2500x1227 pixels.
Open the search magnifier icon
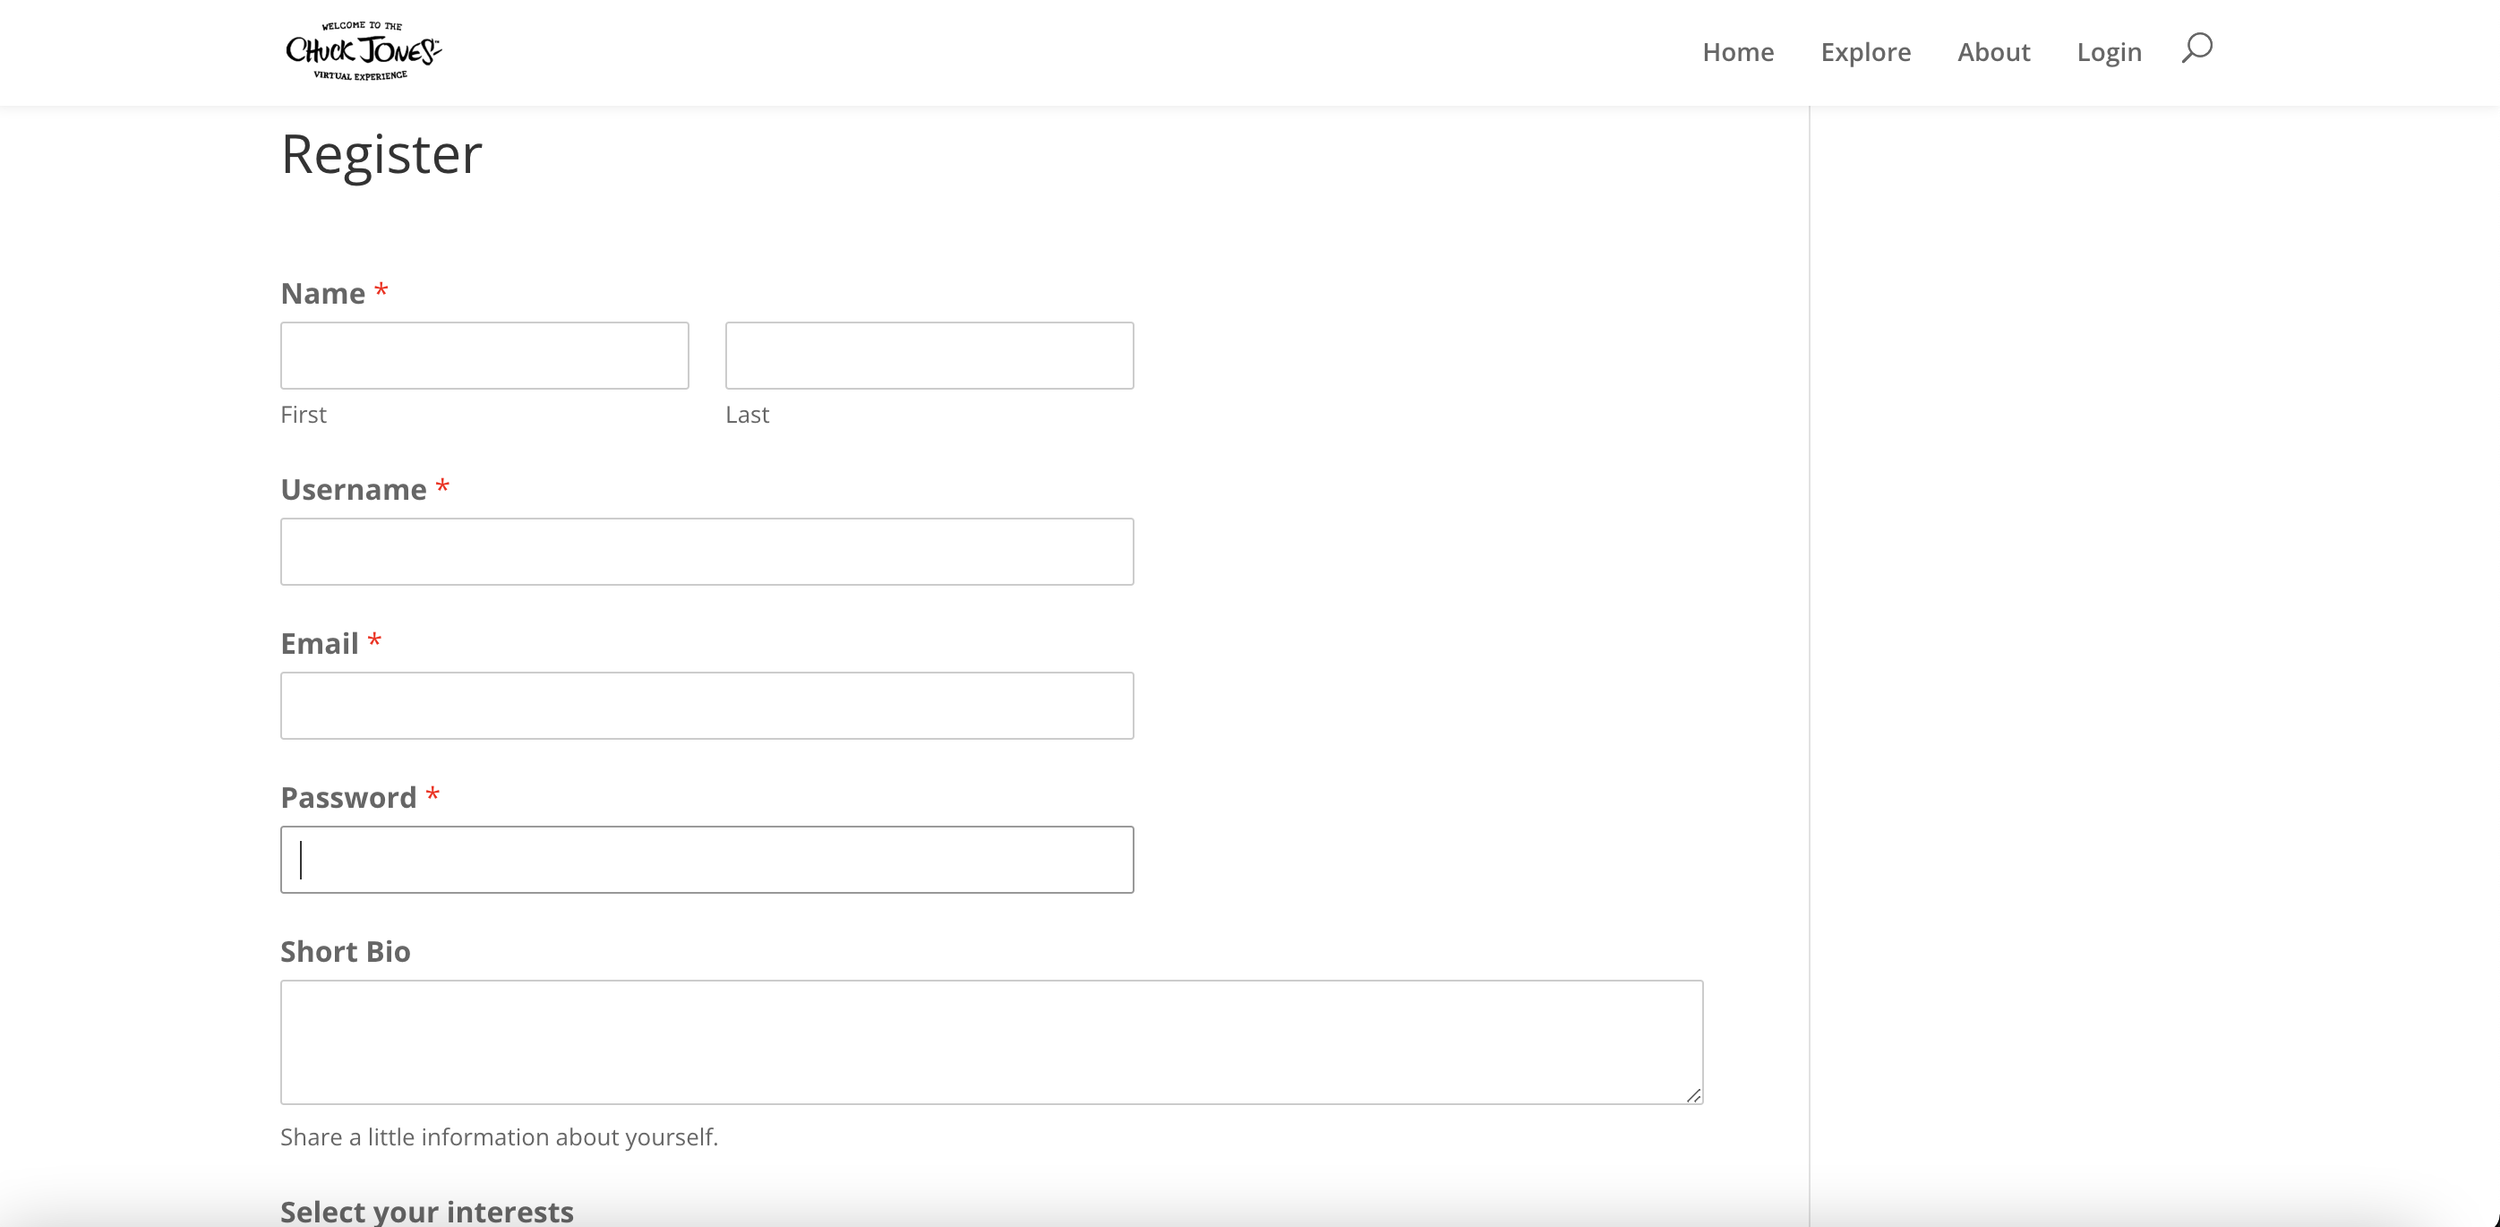(2197, 48)
